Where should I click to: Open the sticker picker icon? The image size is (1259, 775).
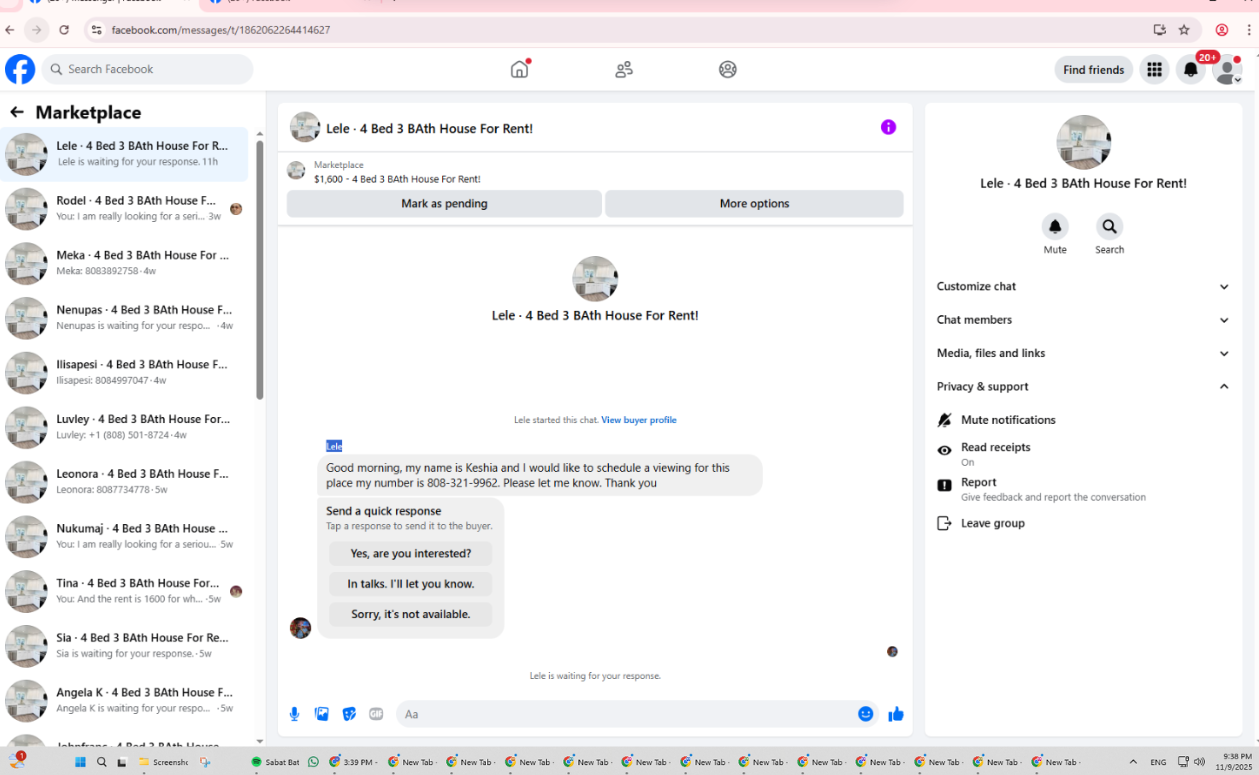point(349,714)
